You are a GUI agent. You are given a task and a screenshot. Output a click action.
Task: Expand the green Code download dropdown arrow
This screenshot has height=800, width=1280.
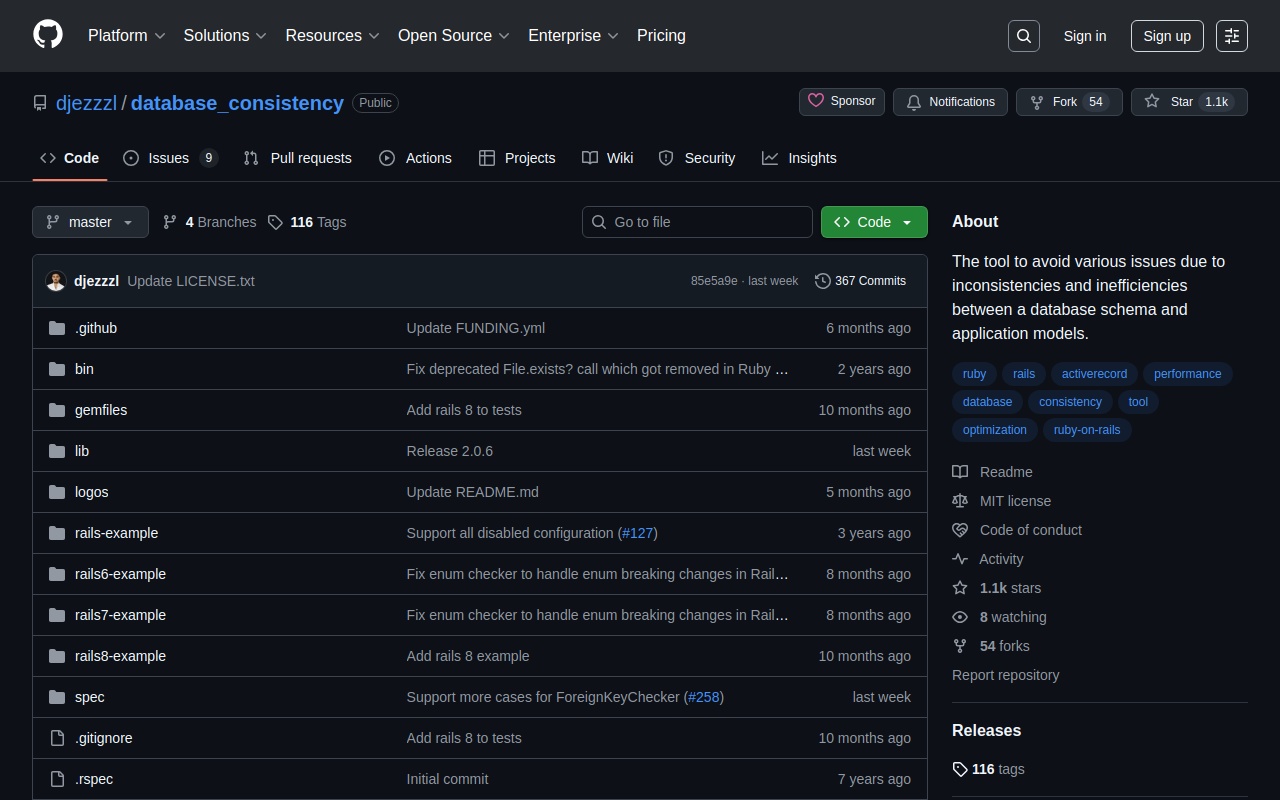click(x=906, y=221)
